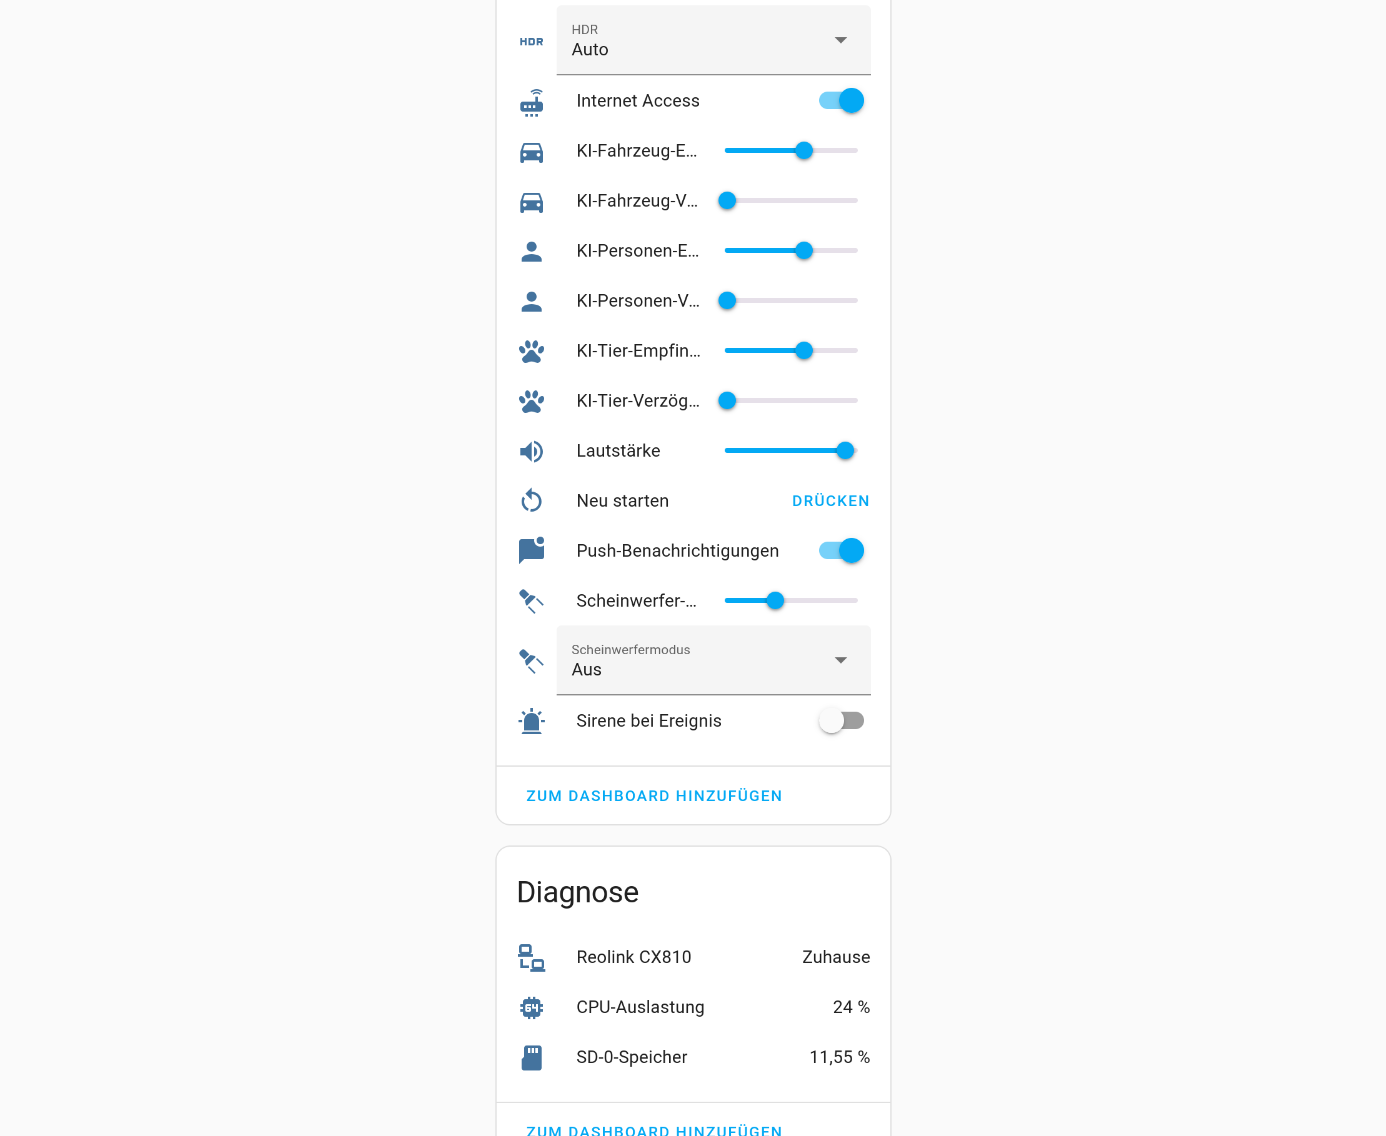This screenshot has width=1386, height=1136.
Task: Click the Scheinwerfer brightness slider
Action: (x=791, y=601)
